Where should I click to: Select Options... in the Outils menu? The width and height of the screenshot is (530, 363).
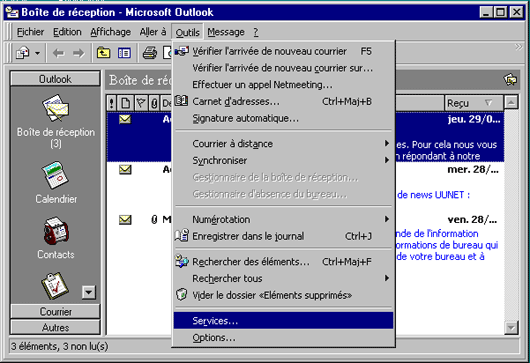[283, 338]
